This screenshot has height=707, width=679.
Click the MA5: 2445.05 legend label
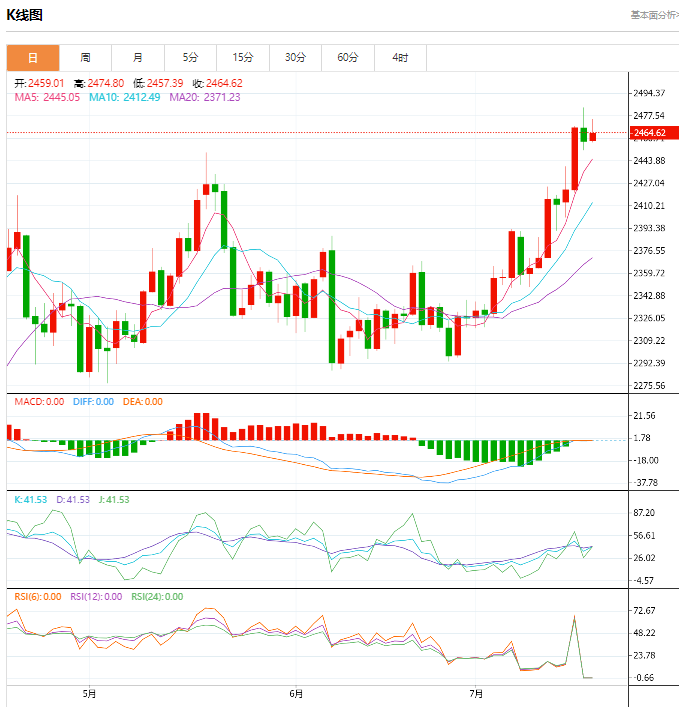point(47,97)
